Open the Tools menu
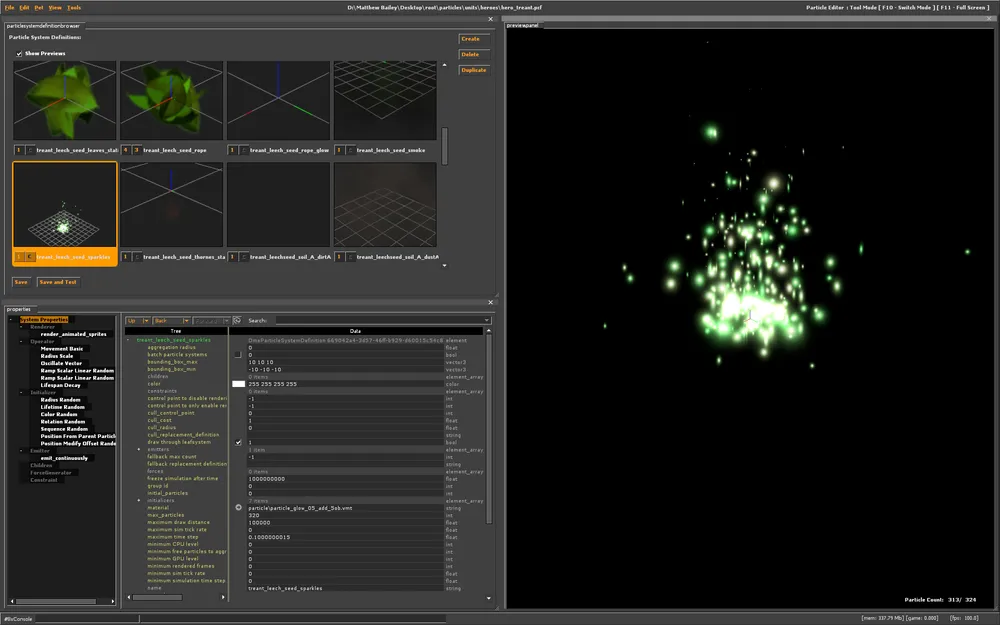Image resolution: width=1000 pixels, height=625 pixels. pyautogui.click(x=74, y=7)
